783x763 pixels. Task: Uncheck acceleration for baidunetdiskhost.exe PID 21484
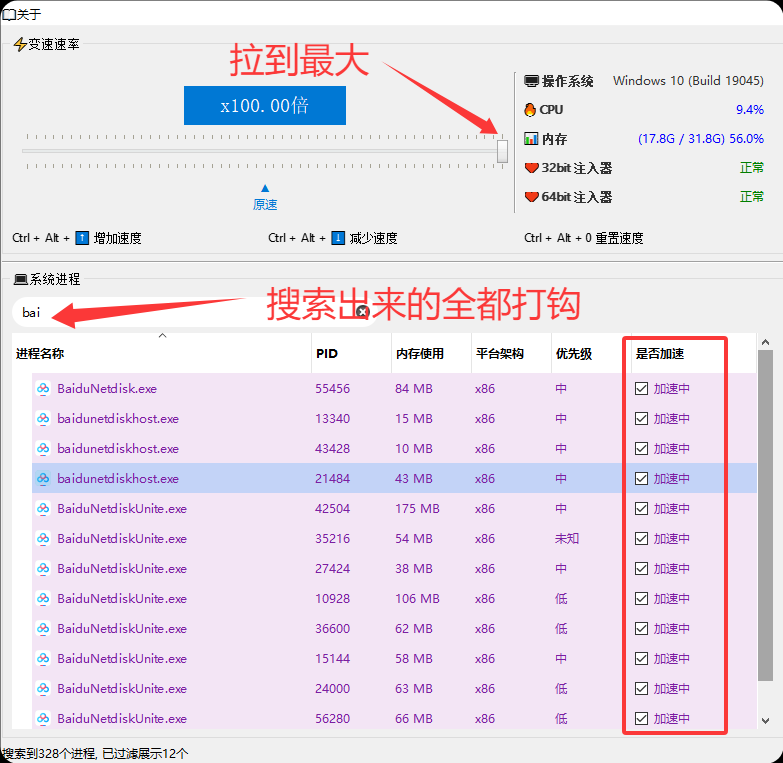[641, 478]
